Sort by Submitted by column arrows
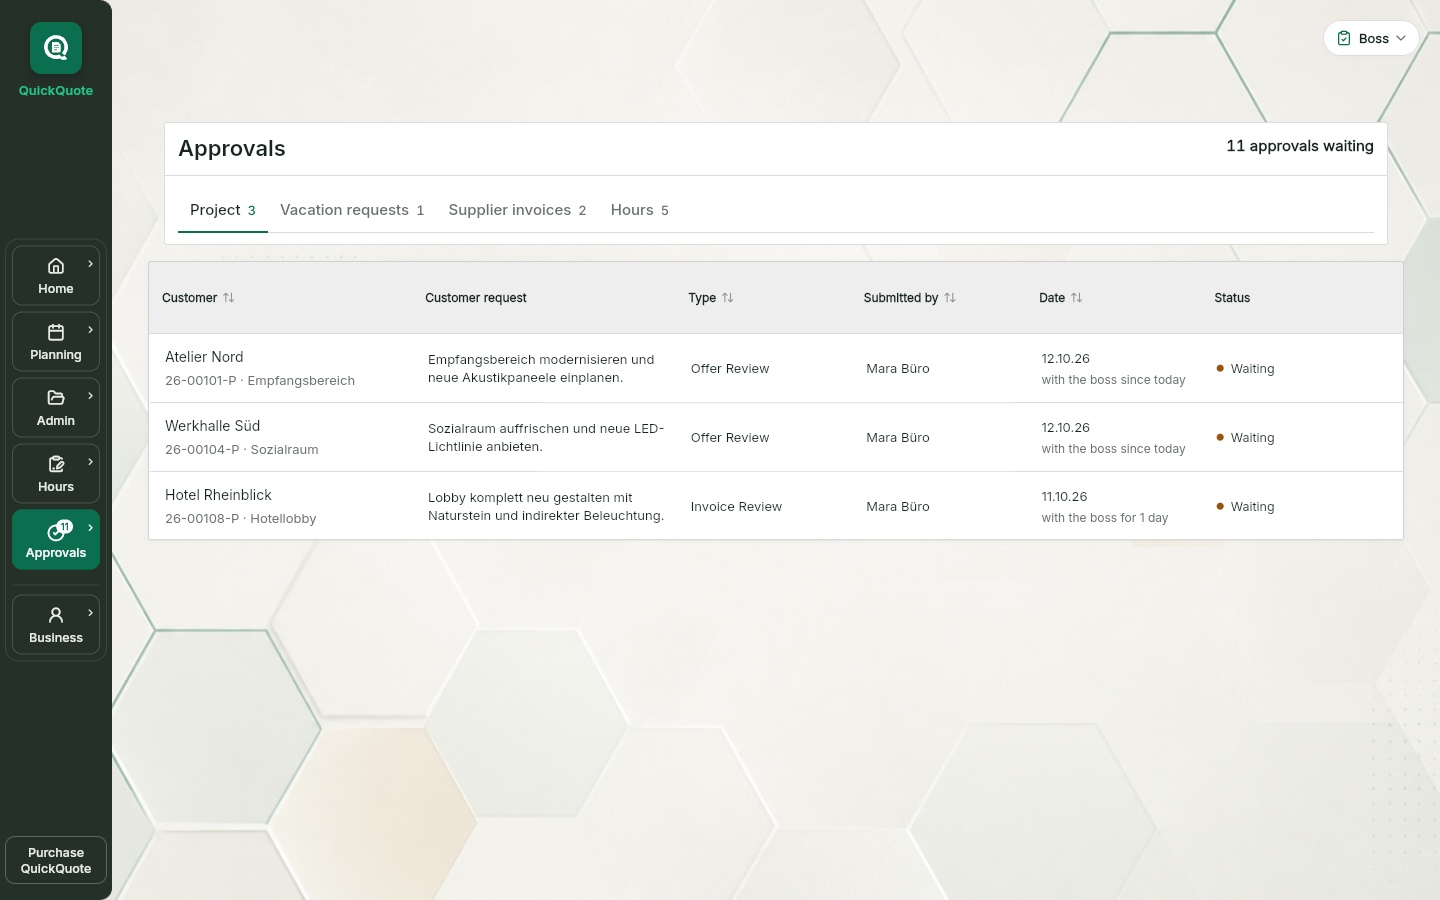This screenshot has width=1440, height=900. (950, 298)
